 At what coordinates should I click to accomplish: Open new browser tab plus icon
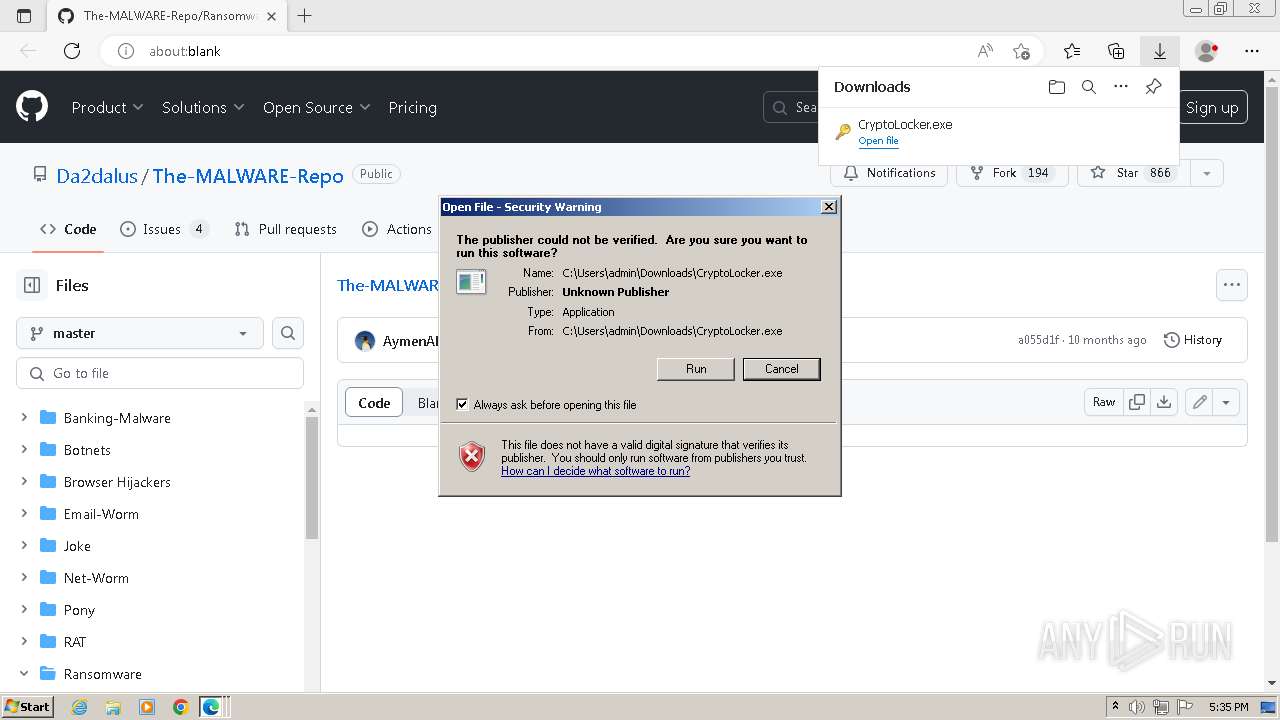[305, 15]
